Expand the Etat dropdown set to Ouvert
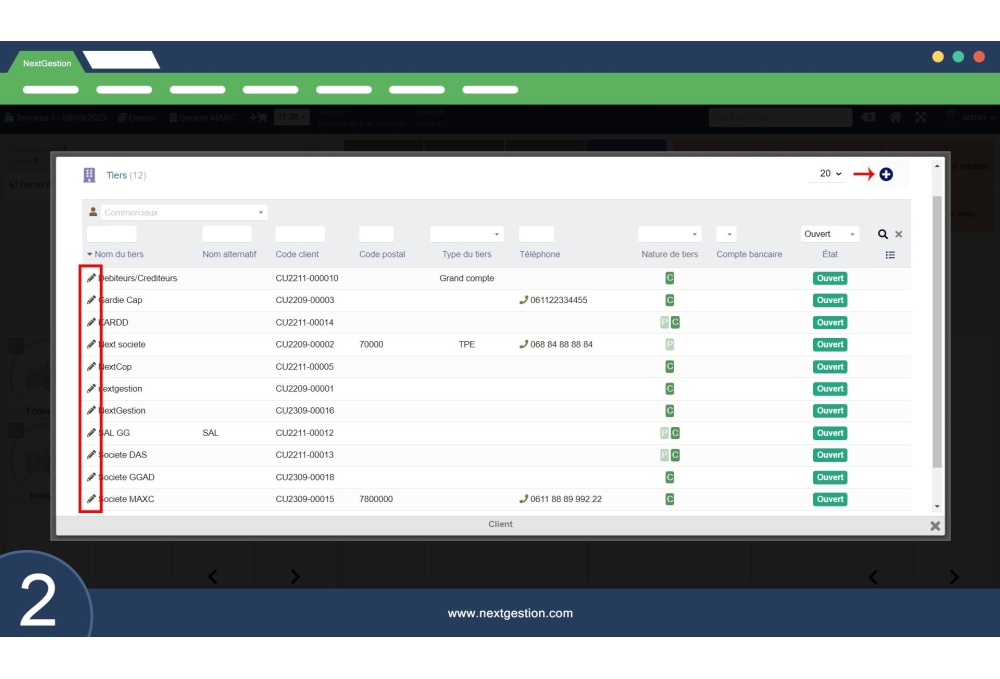The image size is (1000, 679). pos(831,233)
